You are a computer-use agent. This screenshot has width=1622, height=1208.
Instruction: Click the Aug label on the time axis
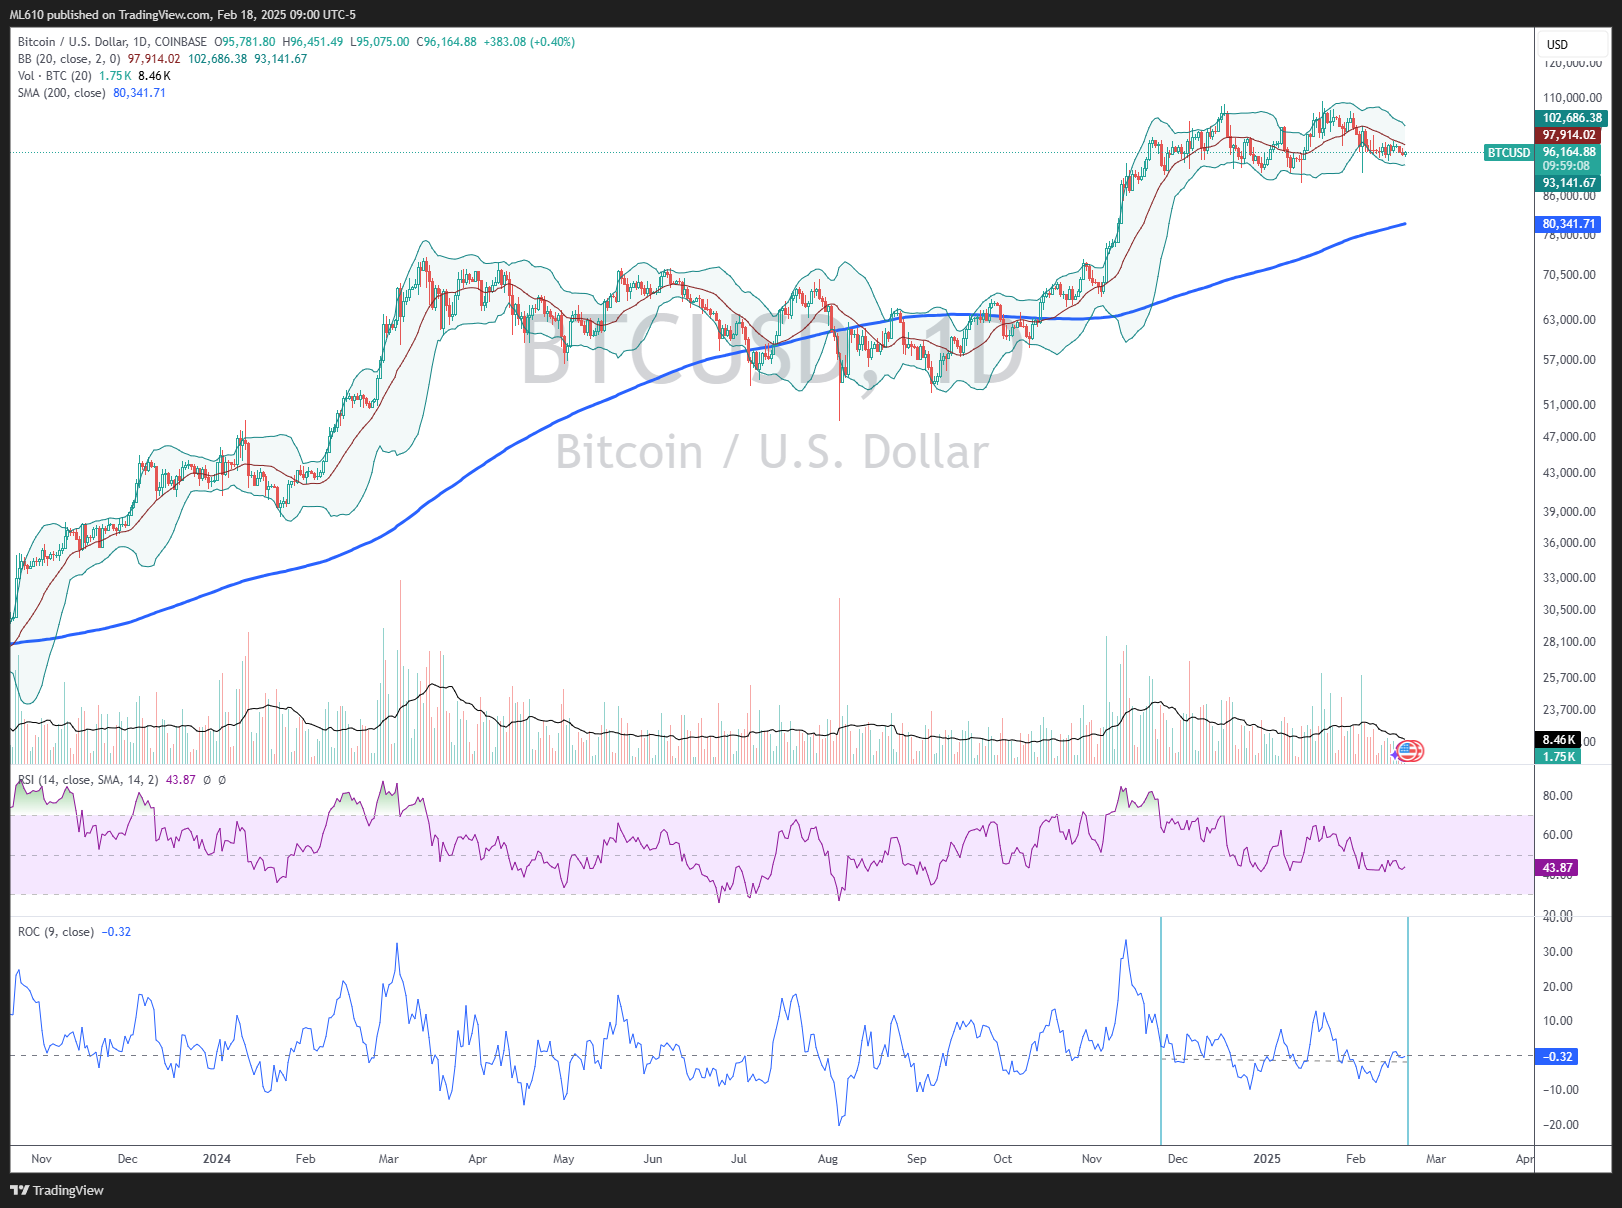coord(828,1159)
